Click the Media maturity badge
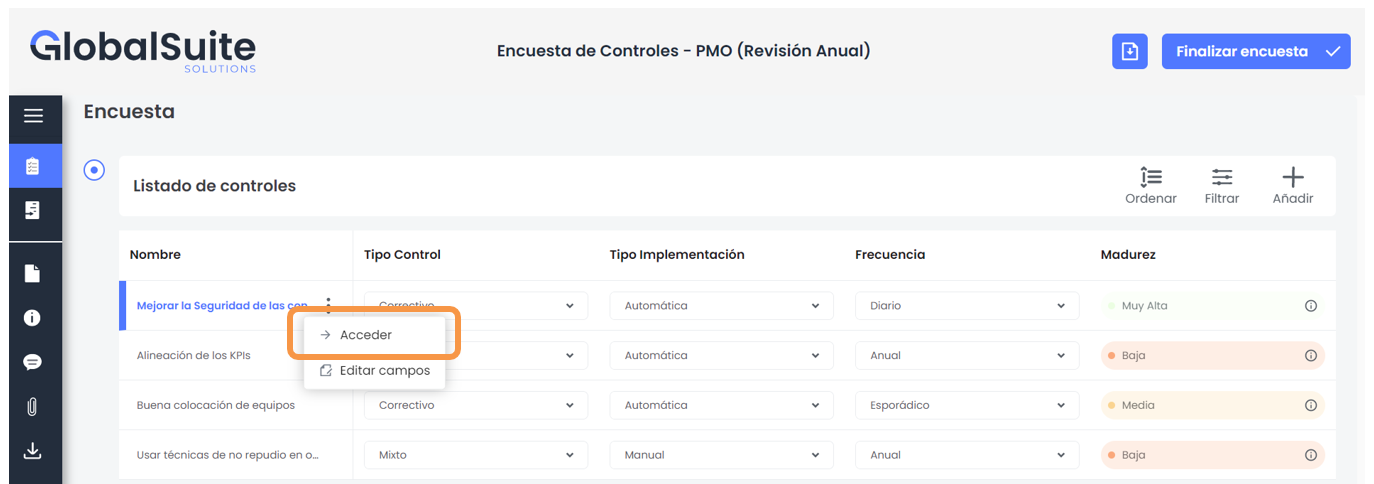This screenshot has width=1374, height=484. click(1140, 406)
